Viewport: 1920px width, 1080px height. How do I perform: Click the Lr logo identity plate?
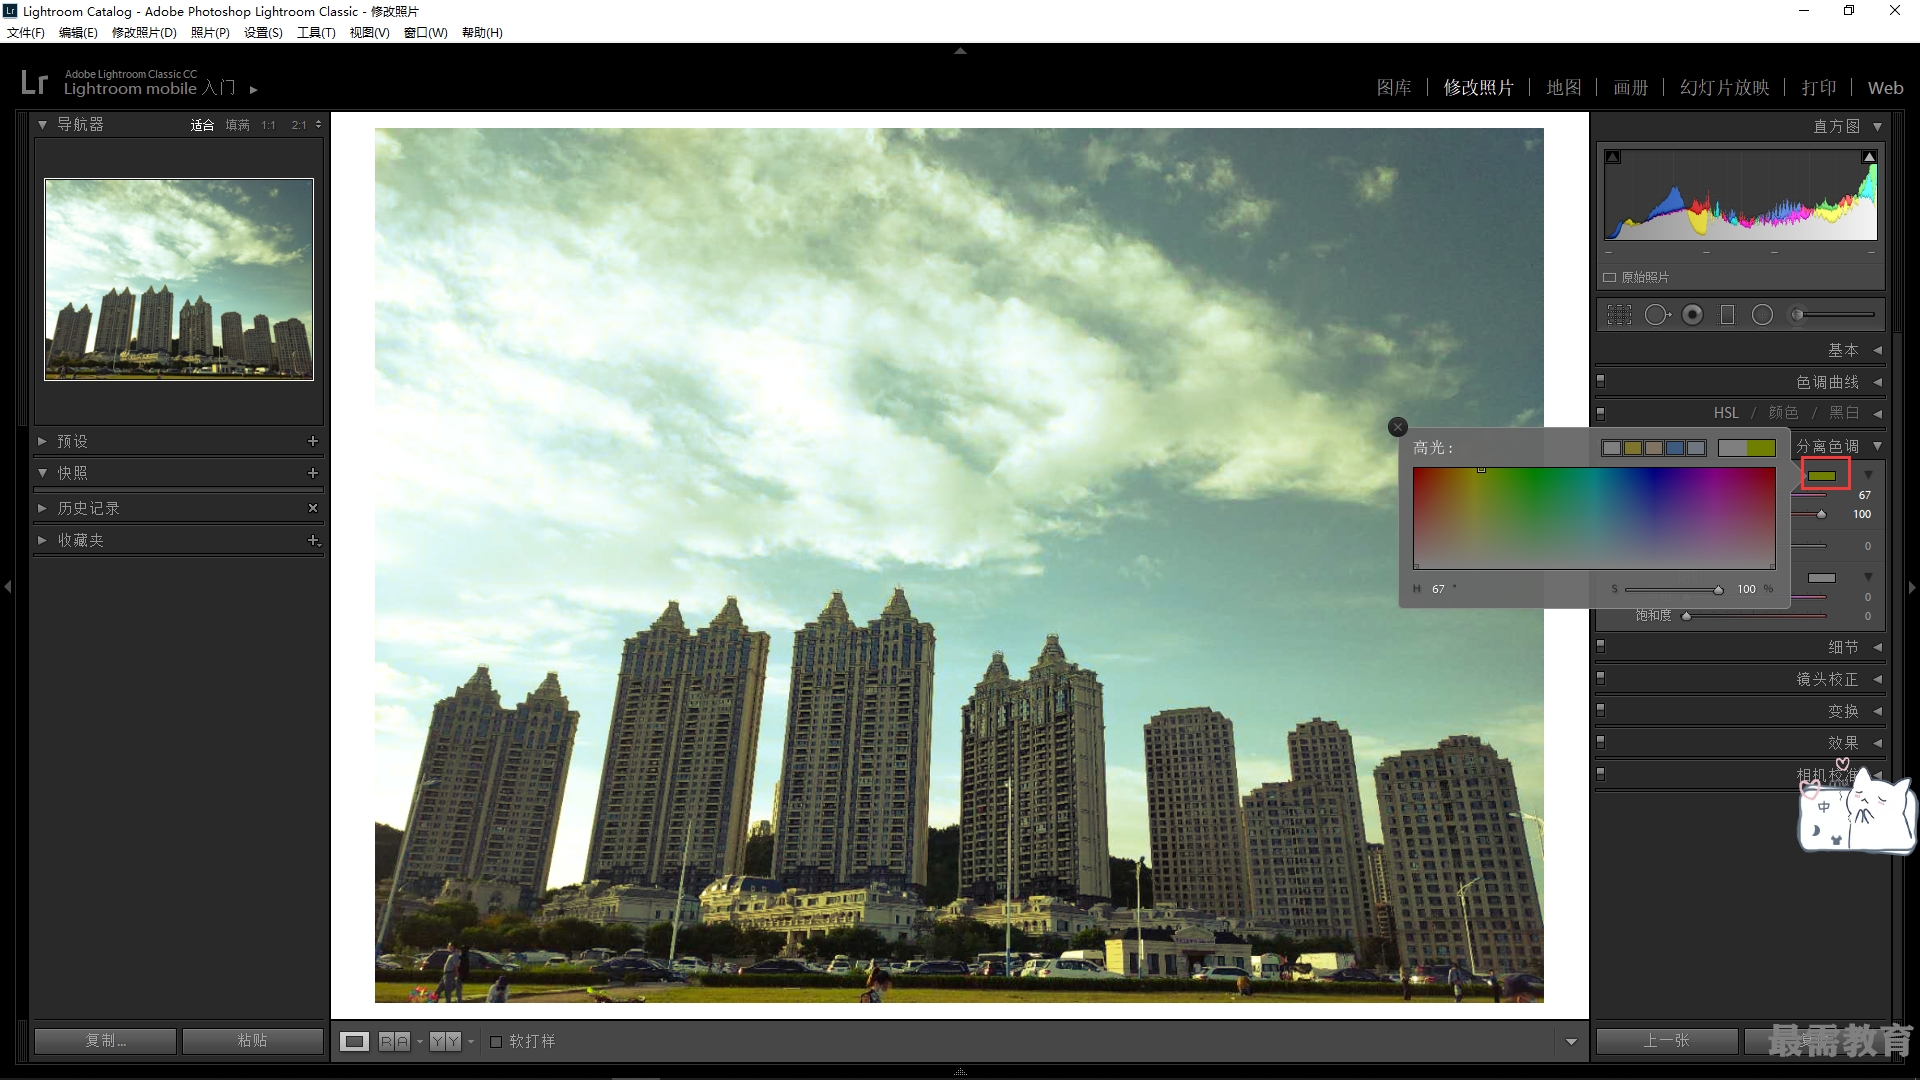(34, 82)
